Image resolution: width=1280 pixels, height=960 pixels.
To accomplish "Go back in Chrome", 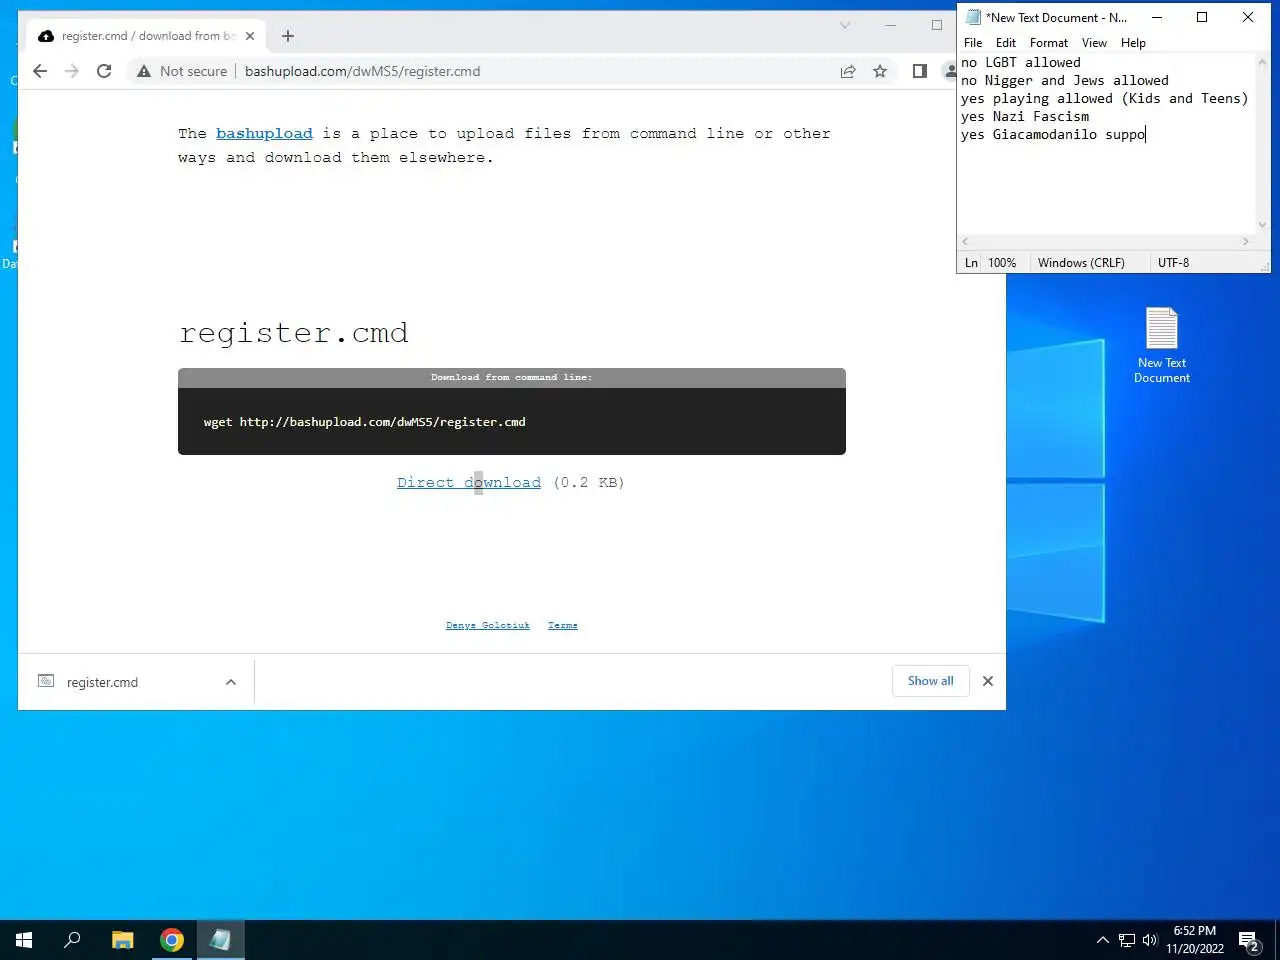I will pos(40,71).
